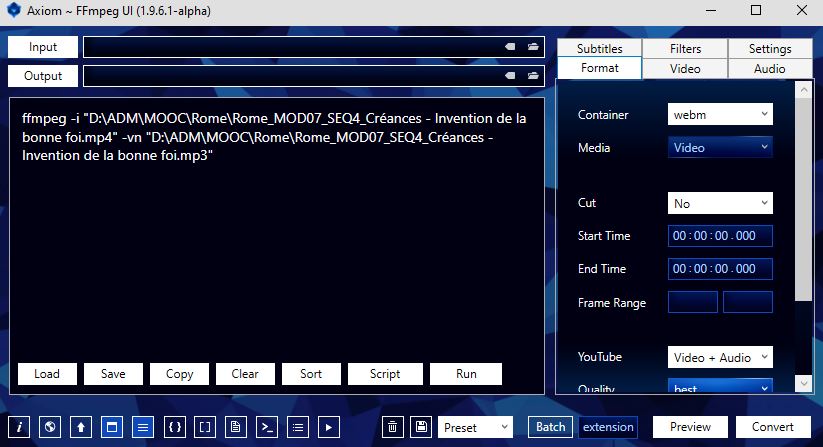Switch to the Video tab
This screenshot has width=823, height=447.
tap(685, 69)
